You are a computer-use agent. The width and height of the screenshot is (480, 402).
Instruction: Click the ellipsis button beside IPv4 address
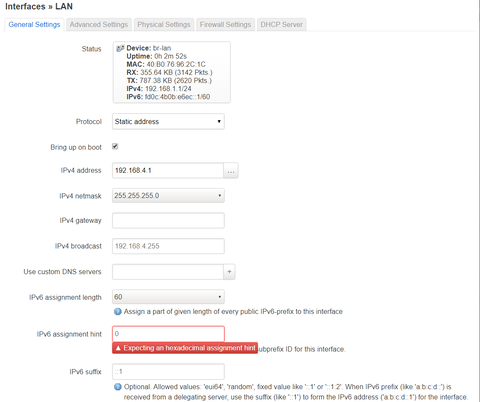point(231,171)
